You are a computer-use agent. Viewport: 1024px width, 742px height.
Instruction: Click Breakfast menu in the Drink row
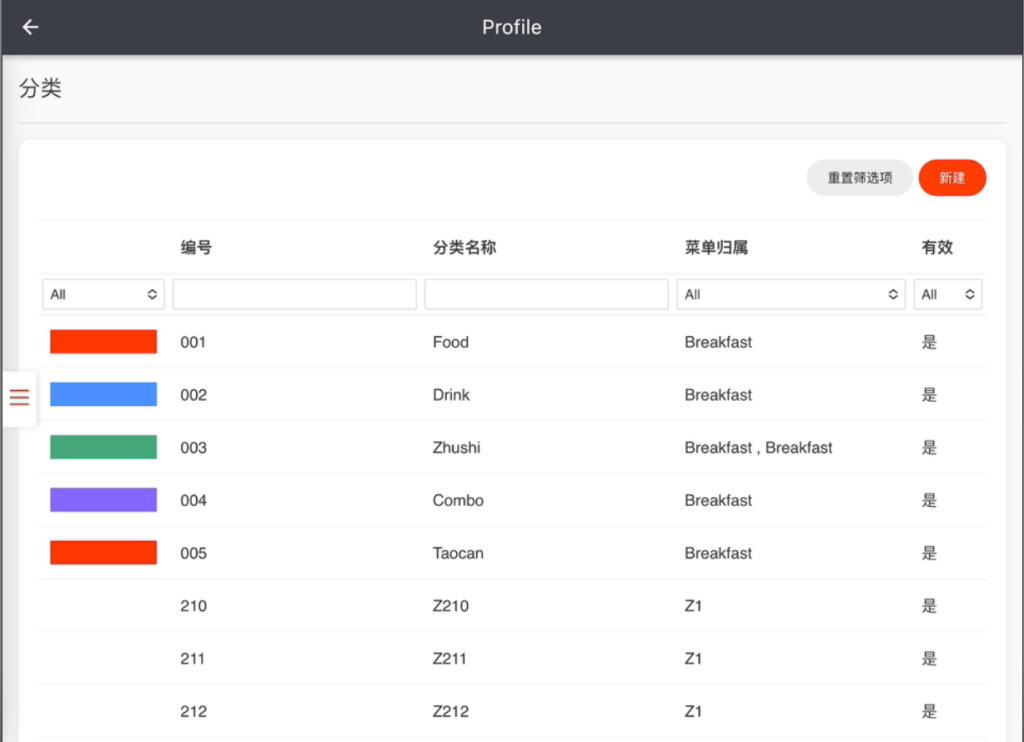click(718, 395)
